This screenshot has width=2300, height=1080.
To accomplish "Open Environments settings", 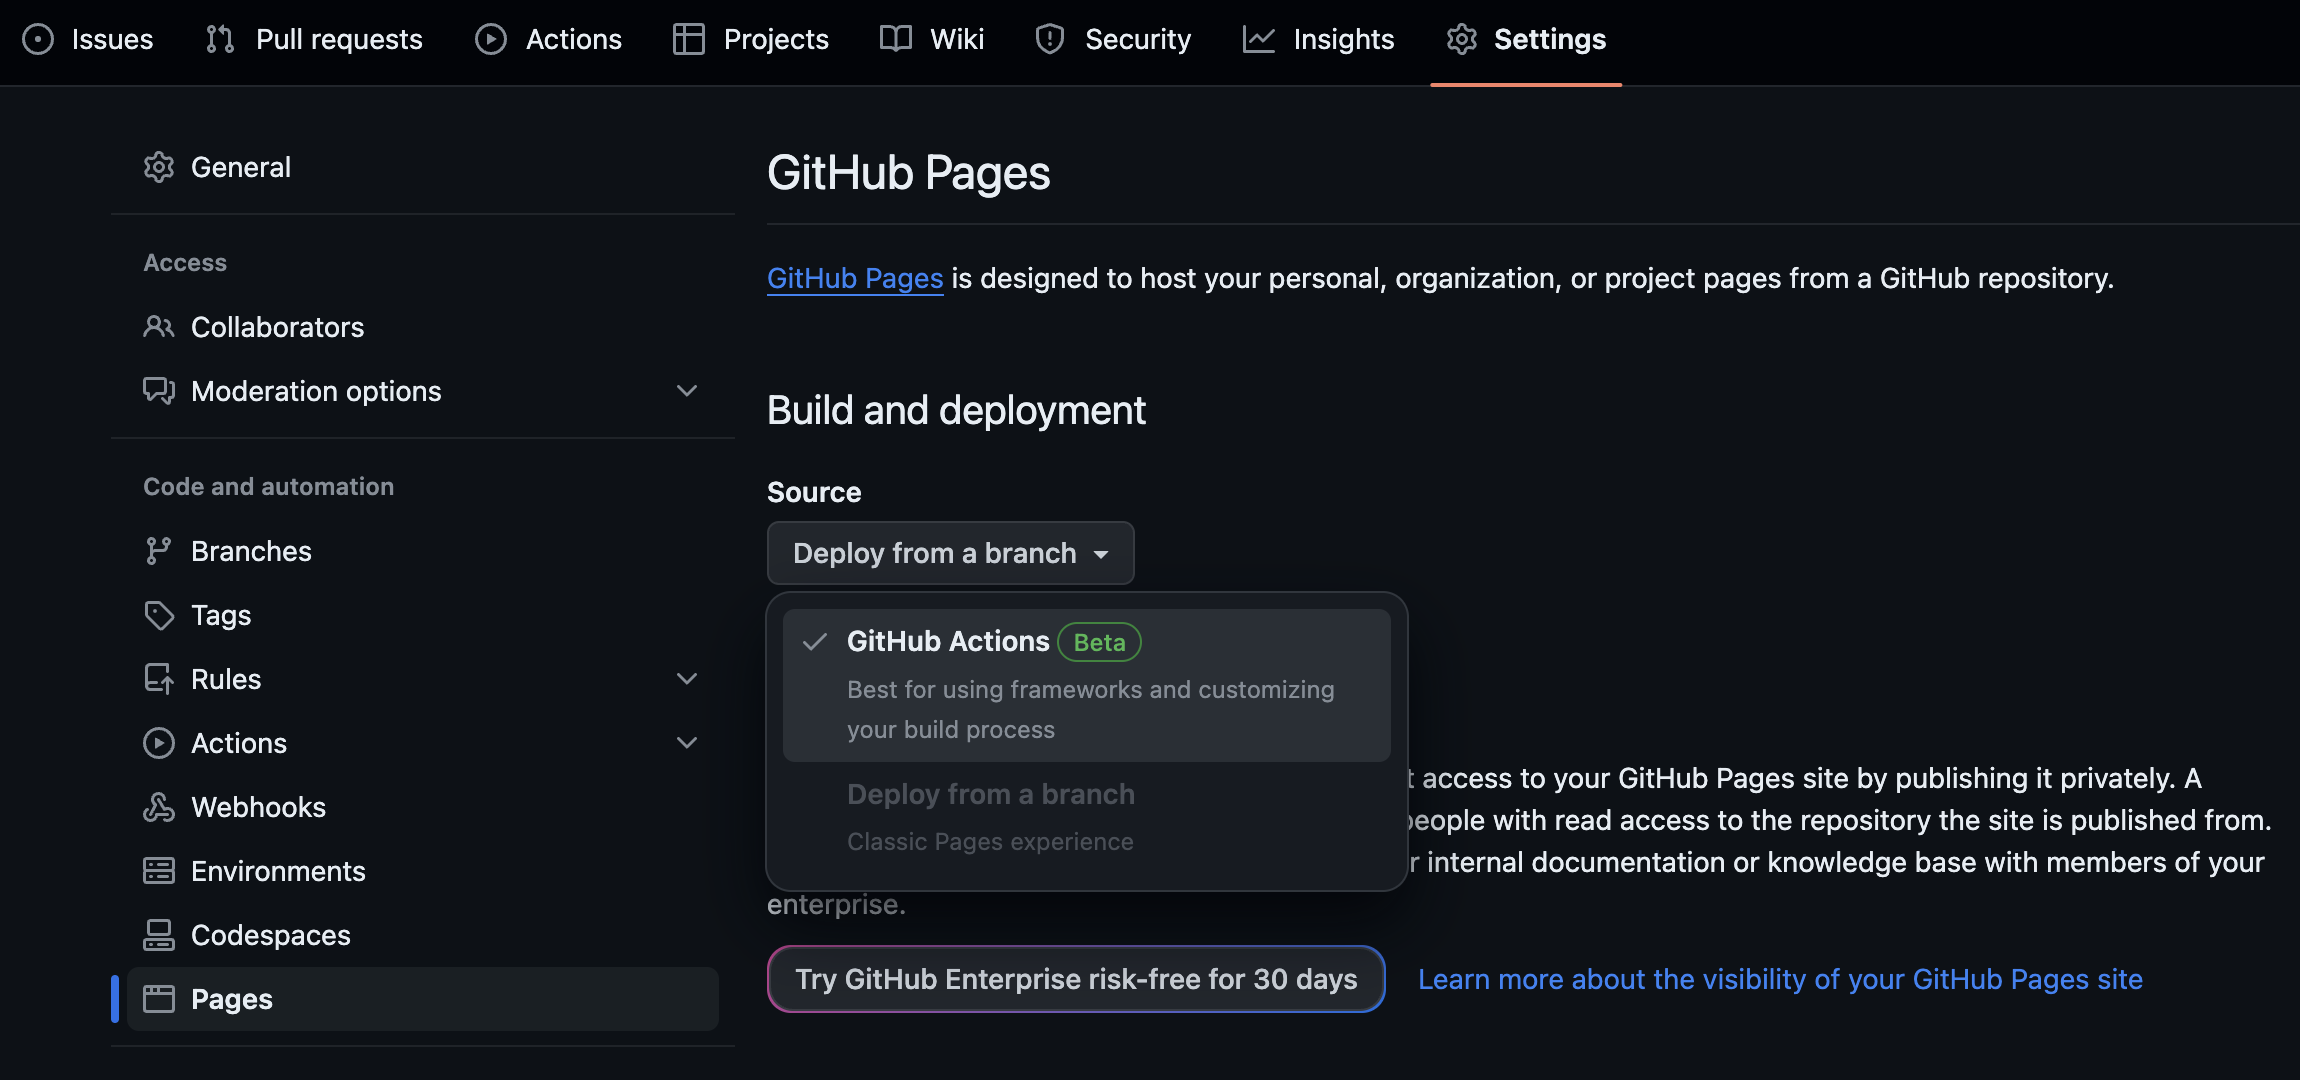I will pos(422,871).
